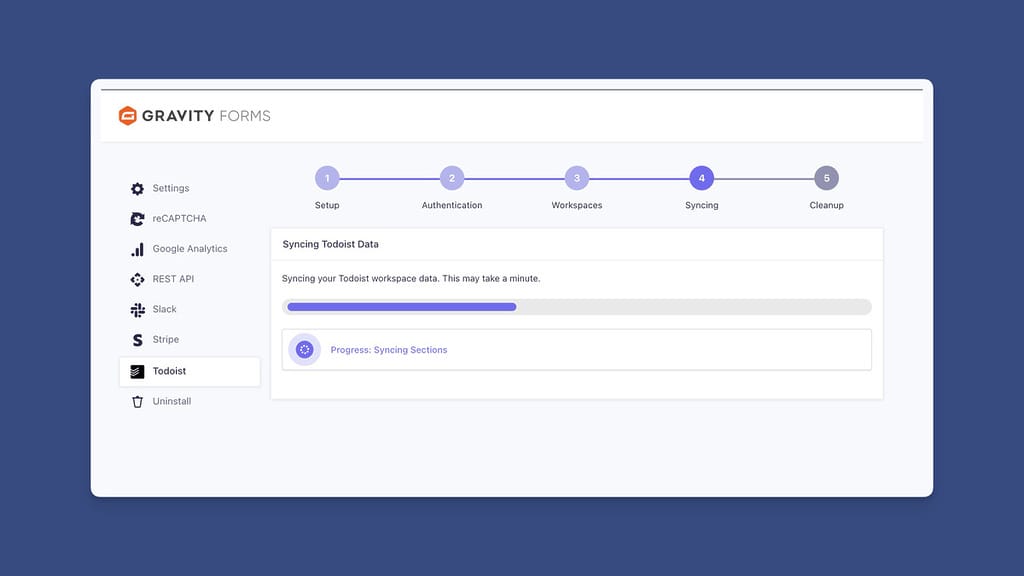Click the Slack icon in the sidebar
The width and height of the screenshot is (1024, 576).
point(137,309)
